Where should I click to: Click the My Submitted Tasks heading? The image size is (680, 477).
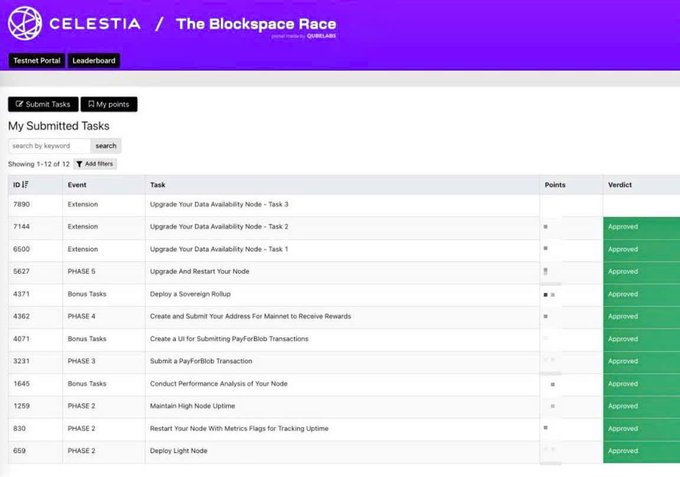click(x=59, y=126)
